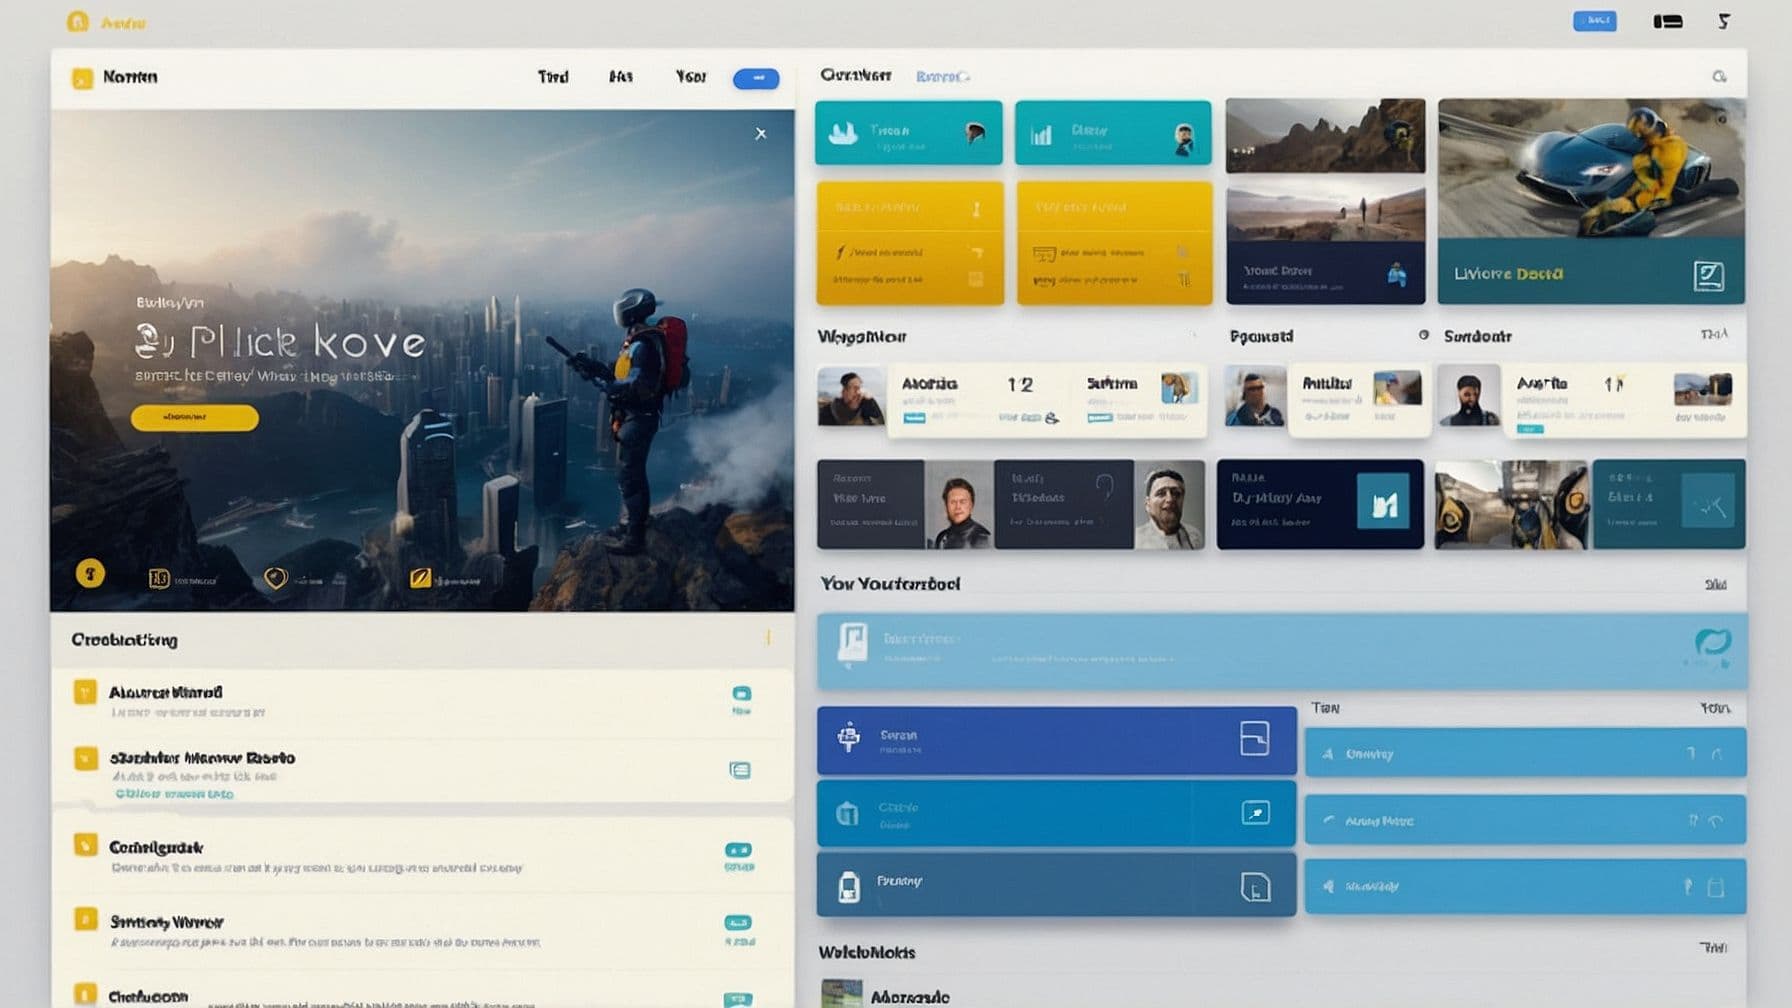Click the yellow square icon beside the Nomen title
1792x1008 pixels.
[x=82, y=78]
